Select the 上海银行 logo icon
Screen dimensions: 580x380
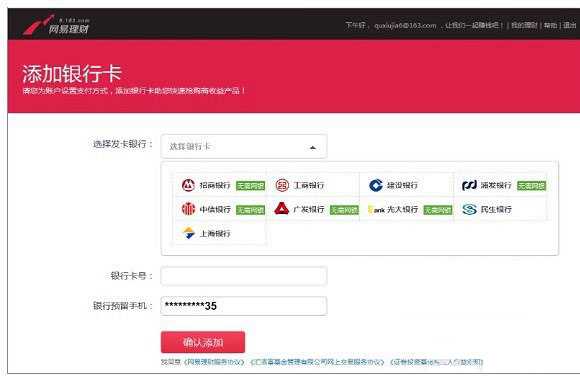[189, 233]
